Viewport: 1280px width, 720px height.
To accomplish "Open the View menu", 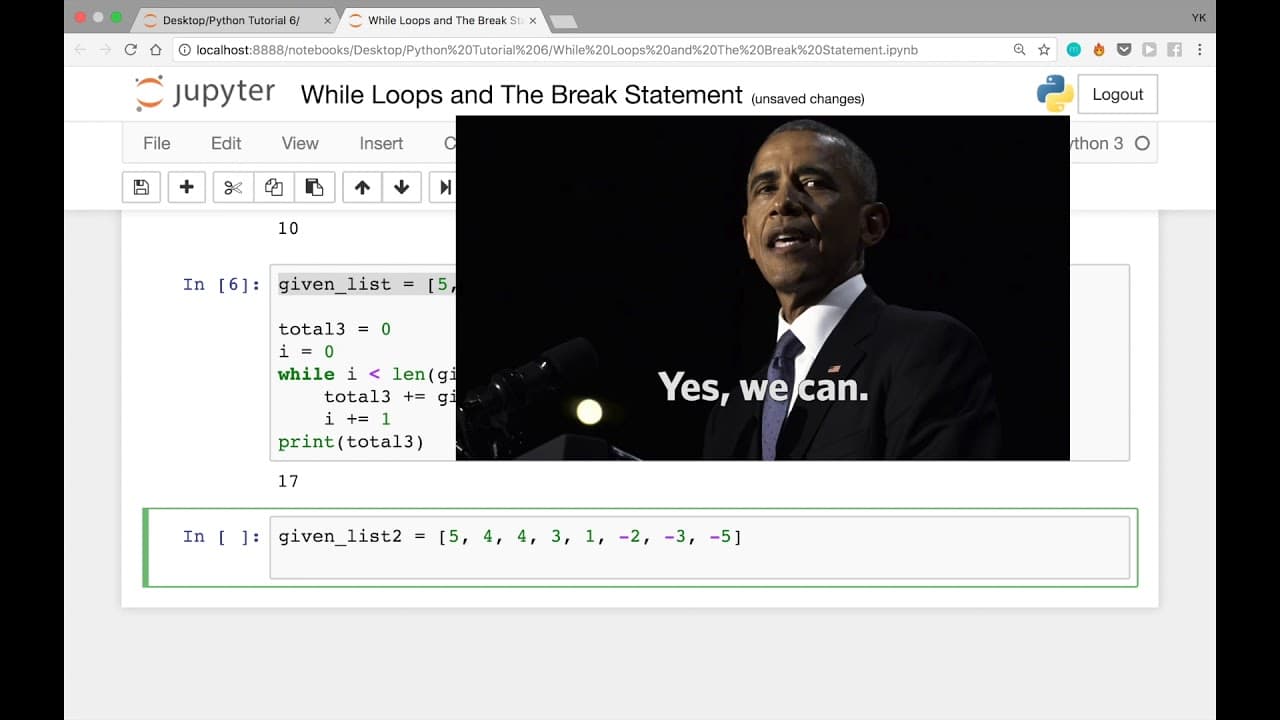I will coord(300,143).
